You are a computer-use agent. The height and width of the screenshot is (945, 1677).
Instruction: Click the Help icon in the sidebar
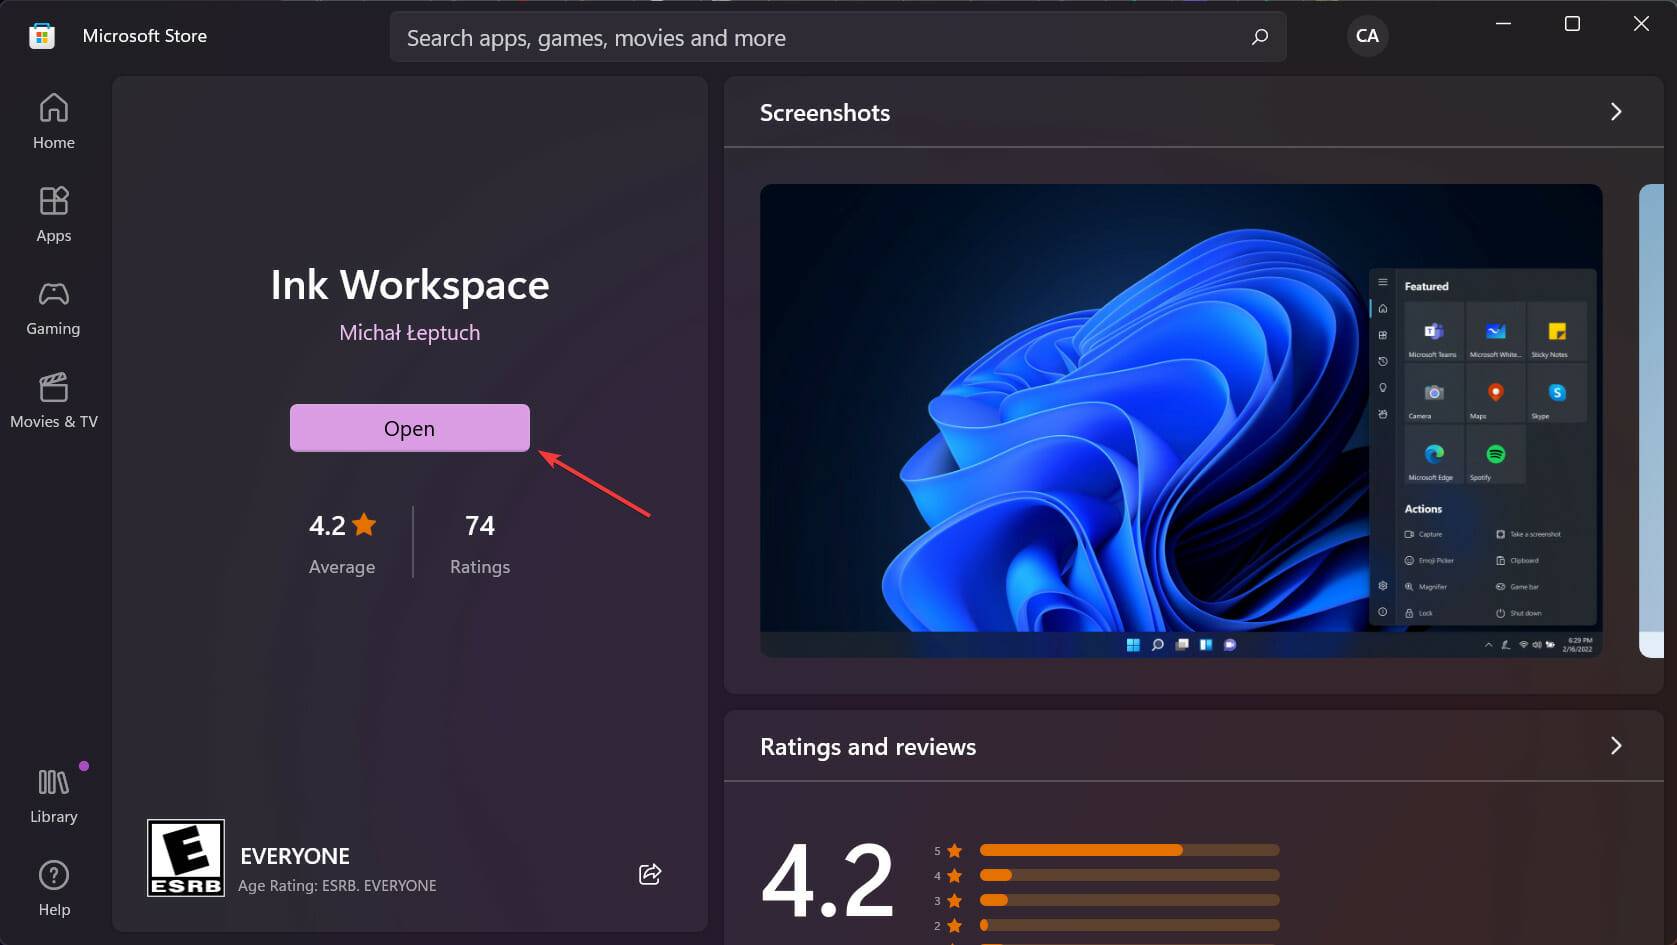point(53,886)
